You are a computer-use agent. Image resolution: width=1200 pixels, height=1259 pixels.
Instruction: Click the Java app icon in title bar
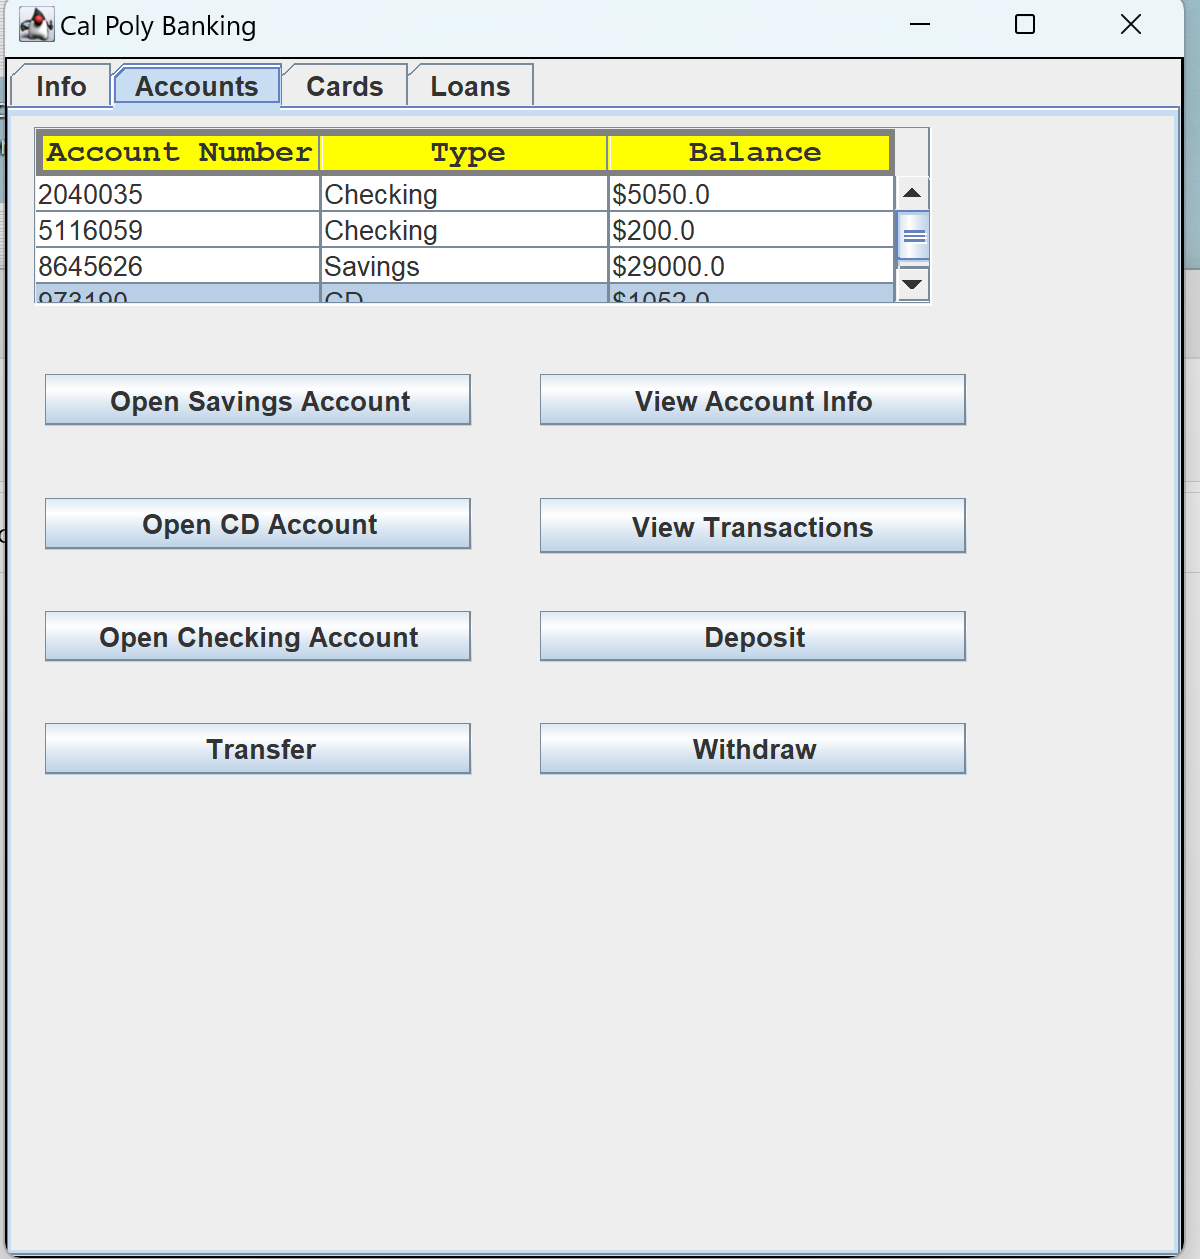[37, 25]
